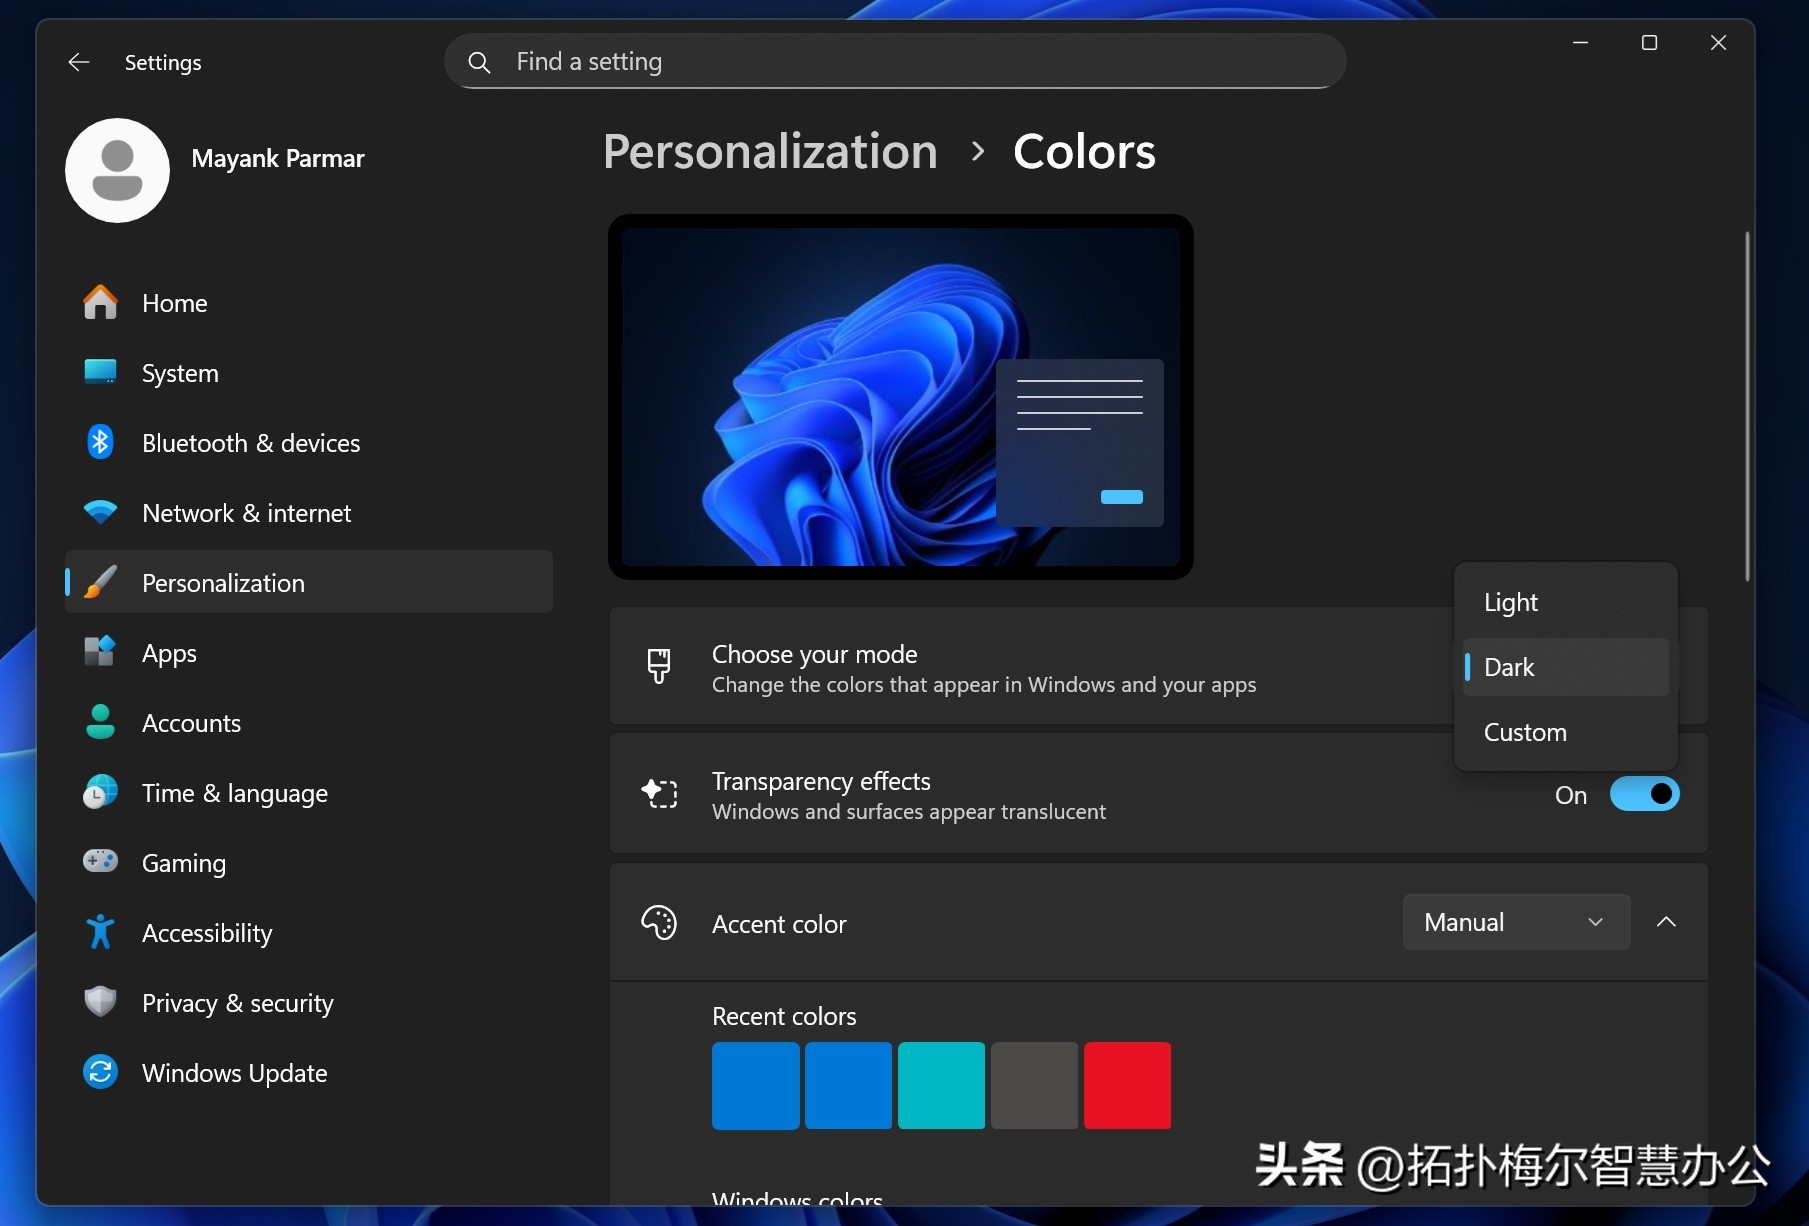Click the Windows Update sync icon

point(100,1072)
